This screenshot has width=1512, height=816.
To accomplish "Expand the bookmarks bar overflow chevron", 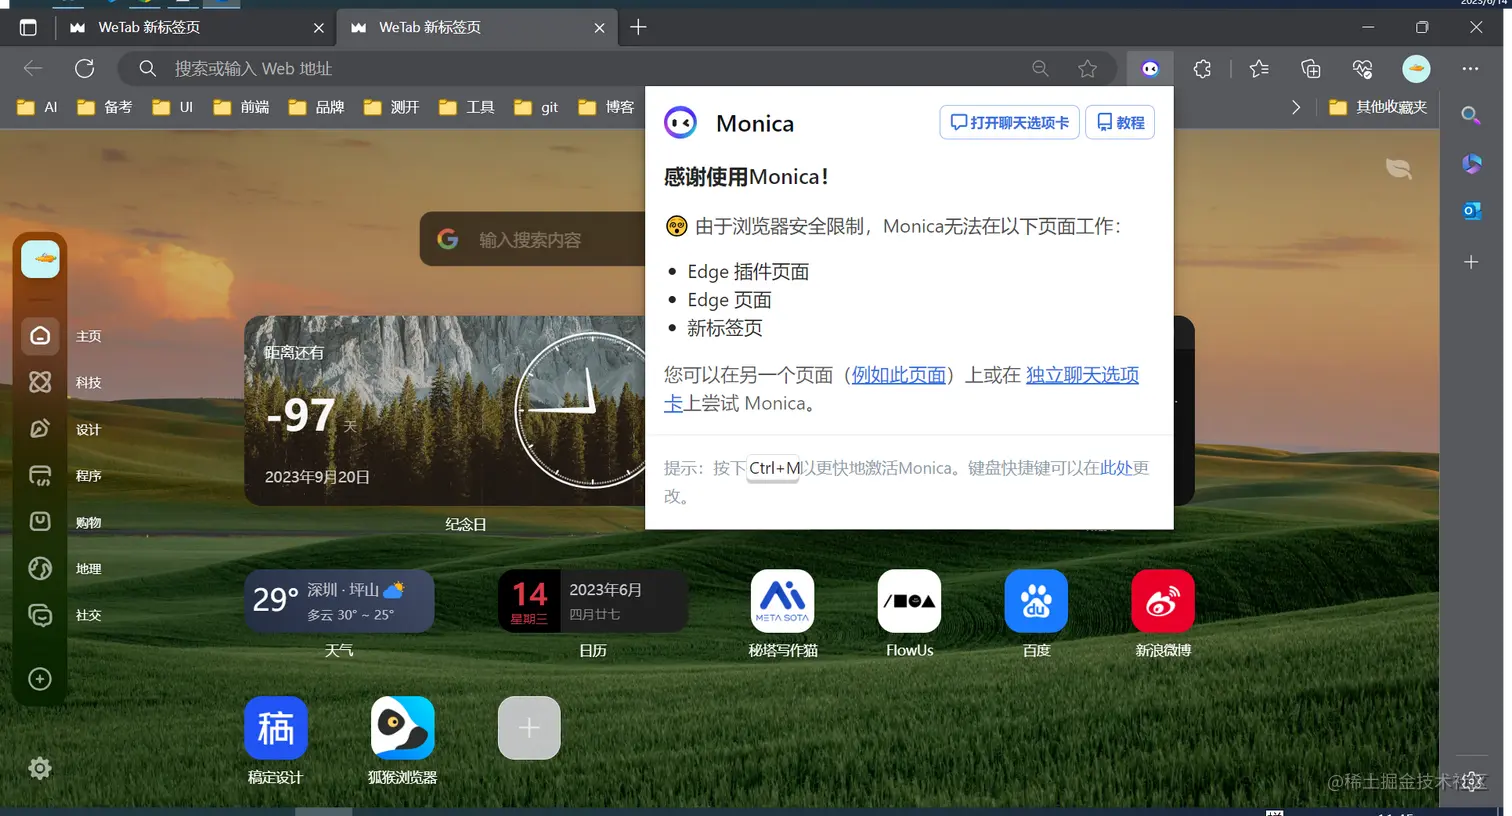I will (1296, 107).
